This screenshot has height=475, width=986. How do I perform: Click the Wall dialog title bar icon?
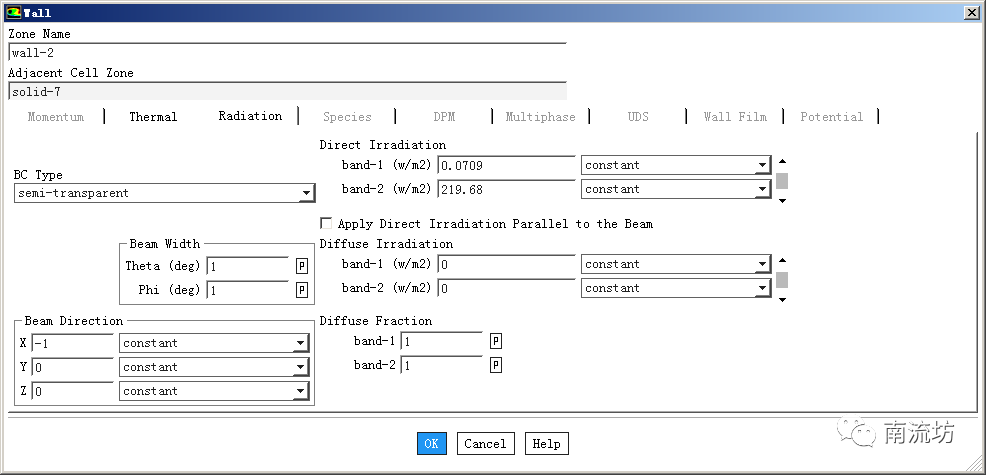pos(12,13)
